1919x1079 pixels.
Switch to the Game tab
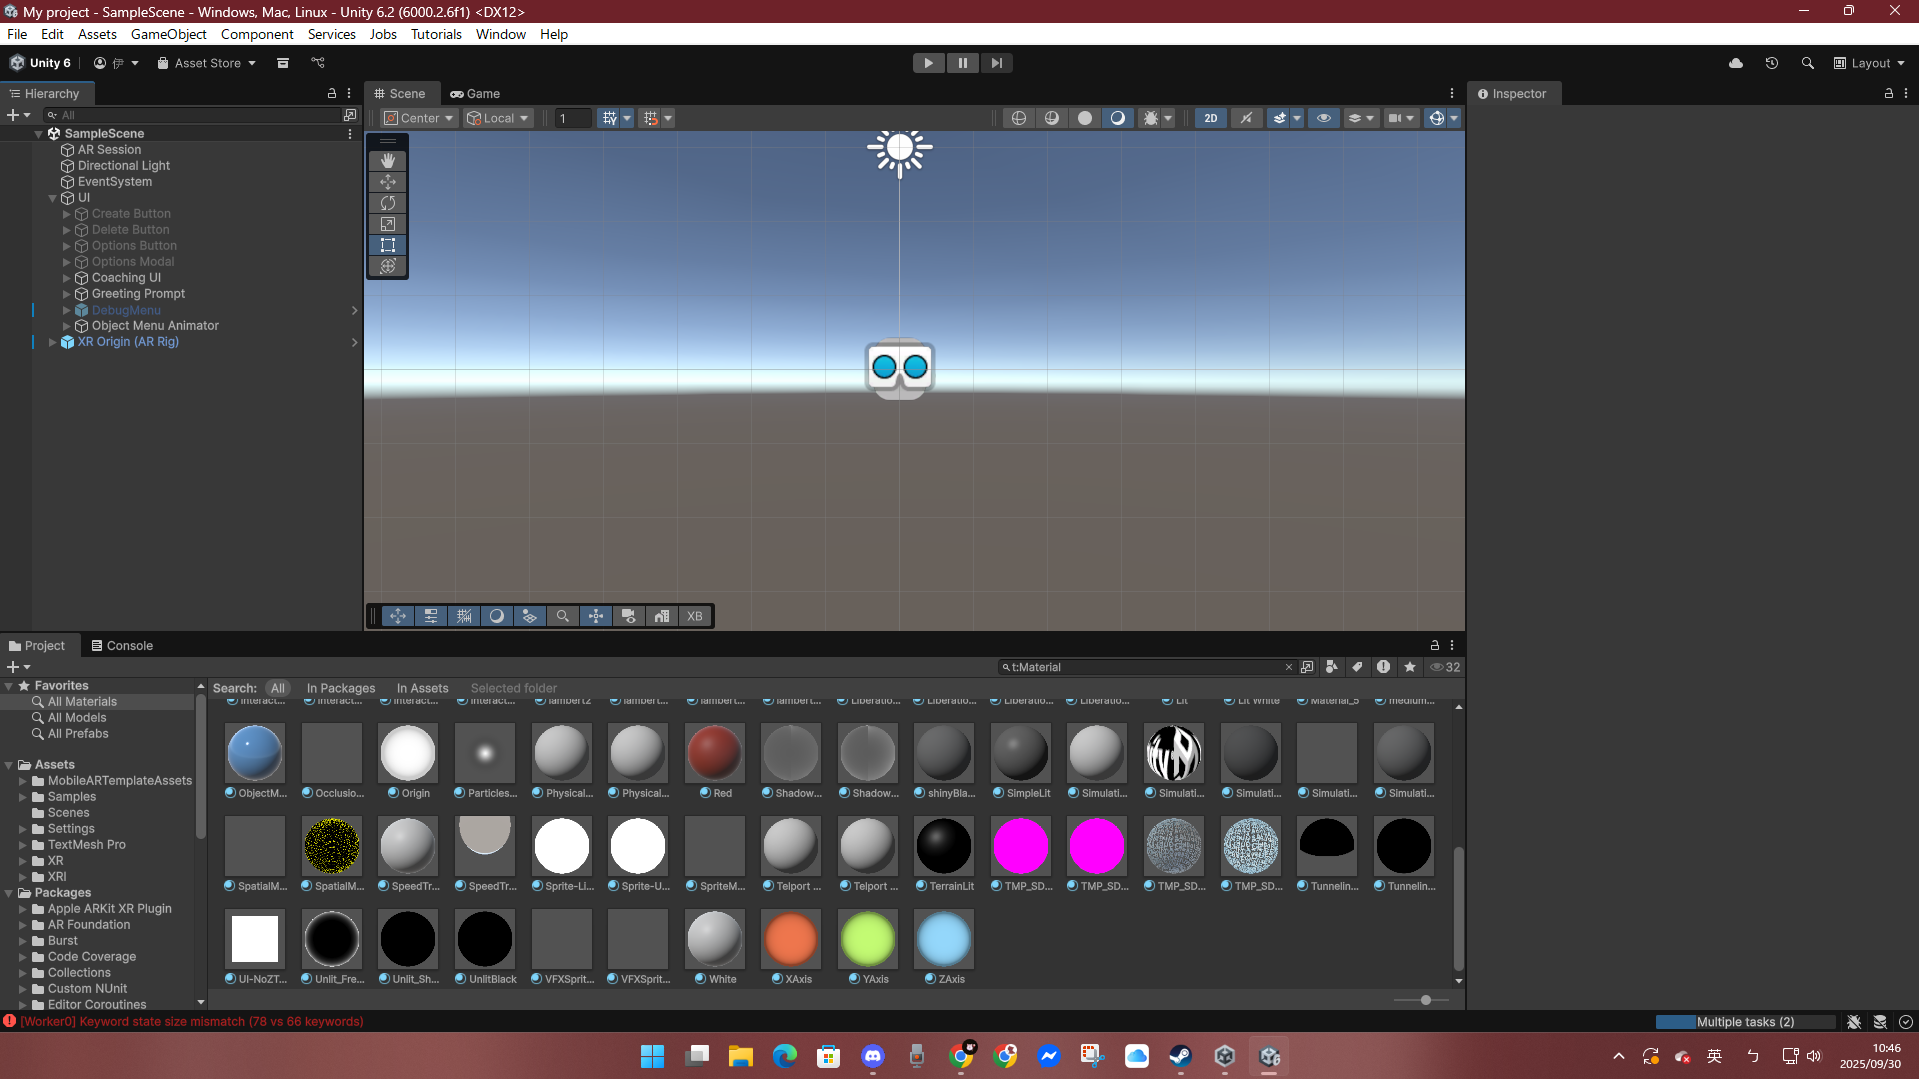click(475, 93)
